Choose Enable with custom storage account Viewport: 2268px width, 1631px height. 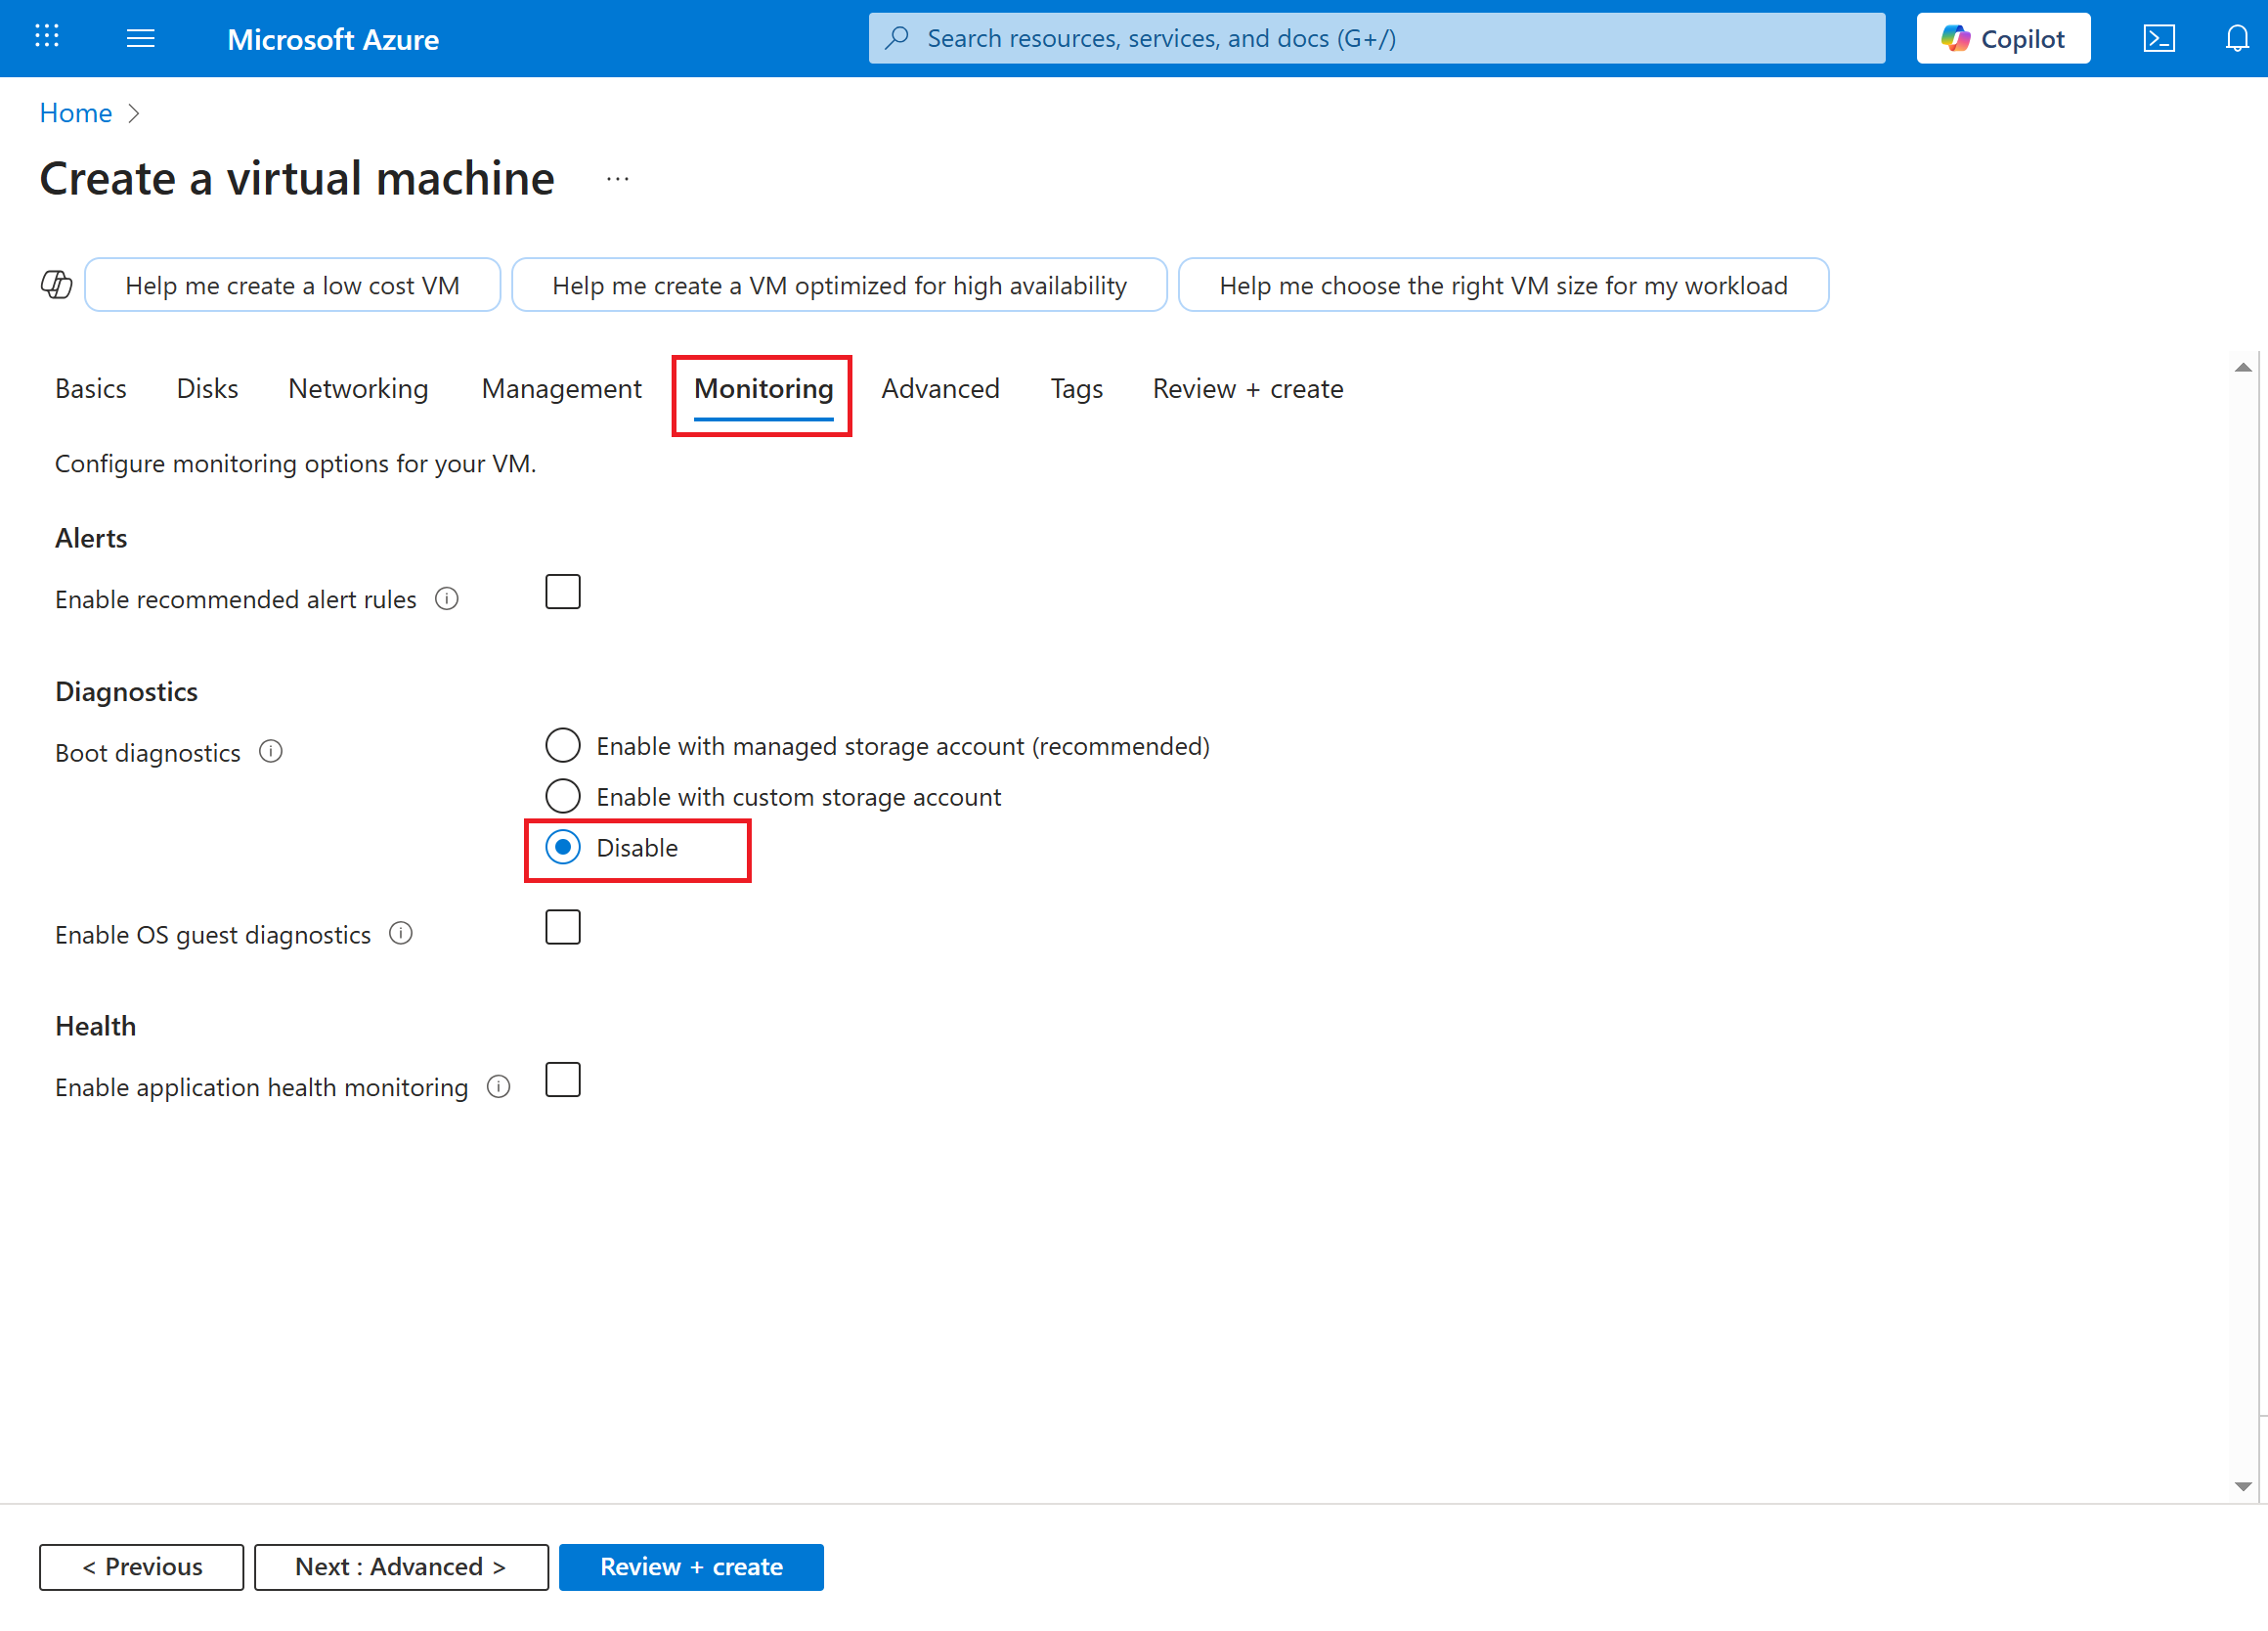coord(563,796)
